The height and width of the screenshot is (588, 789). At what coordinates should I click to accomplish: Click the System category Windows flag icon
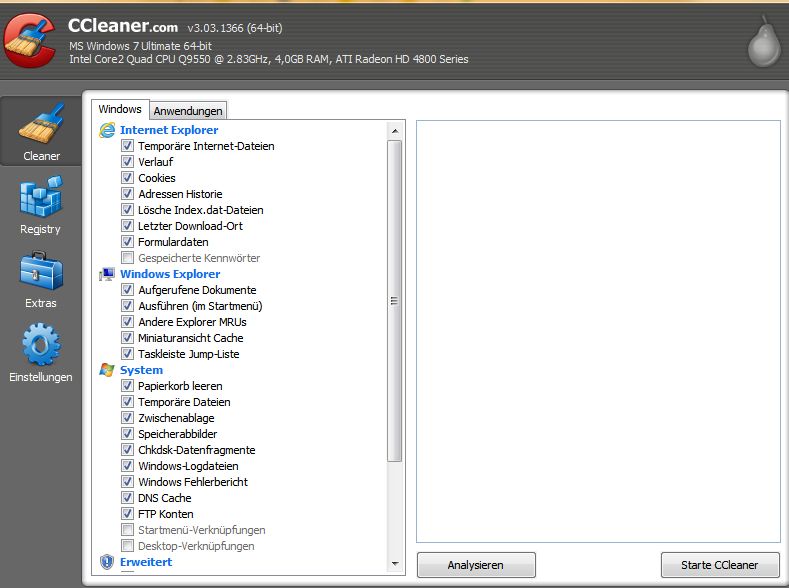(107, 370)
